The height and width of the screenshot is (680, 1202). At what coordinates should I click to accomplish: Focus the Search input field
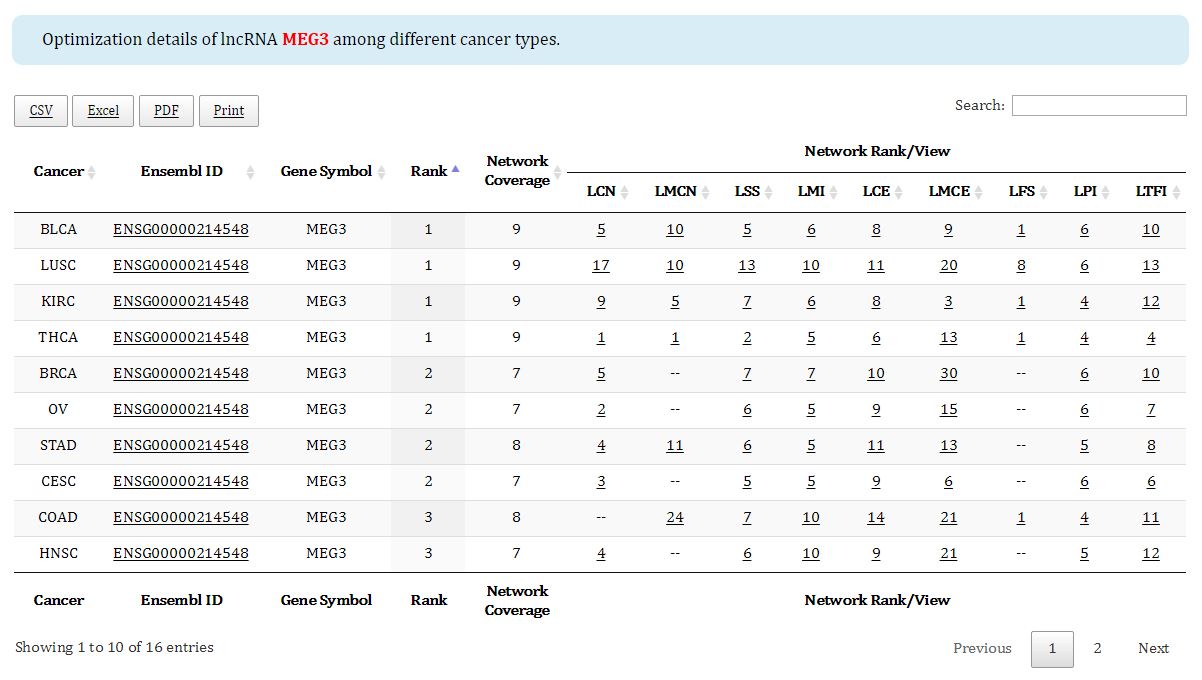(x=1098, y=105)
